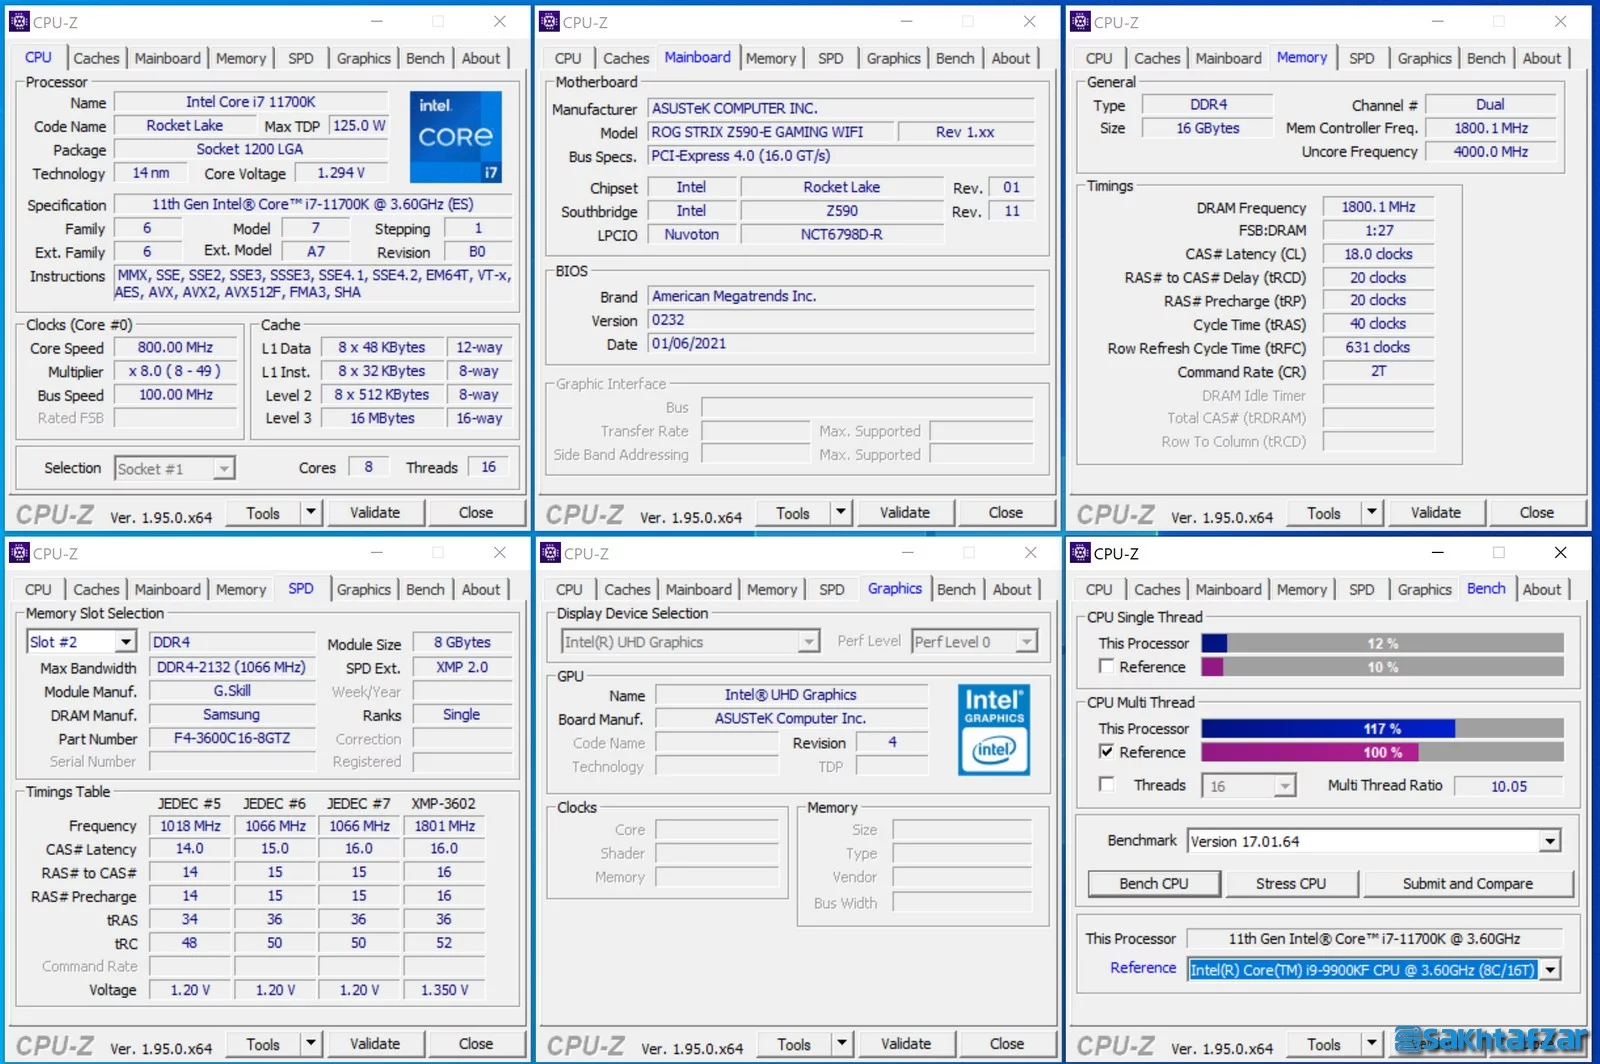Screen dimensions: 1600x1064
Task: Click the CPU-Z title icon in the SPD window
Action: [x=19, y=553]
